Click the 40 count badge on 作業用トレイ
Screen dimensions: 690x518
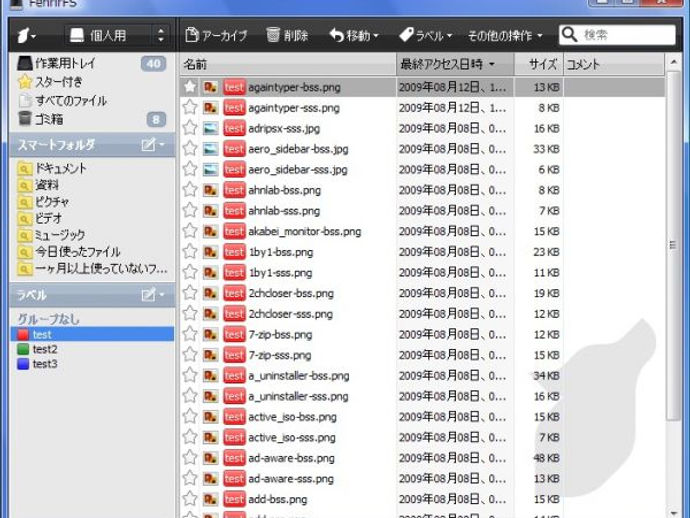click(153, 64)
